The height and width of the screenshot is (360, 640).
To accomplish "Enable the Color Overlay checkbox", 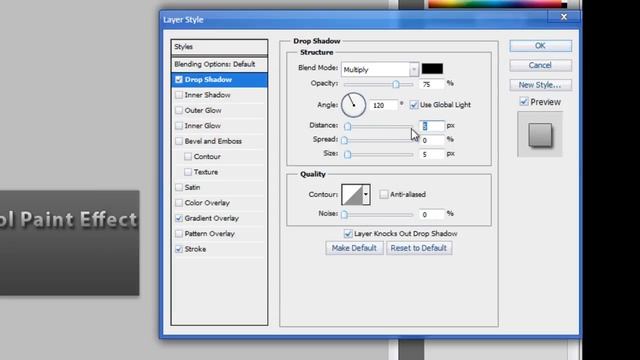I will pos(179,203).
